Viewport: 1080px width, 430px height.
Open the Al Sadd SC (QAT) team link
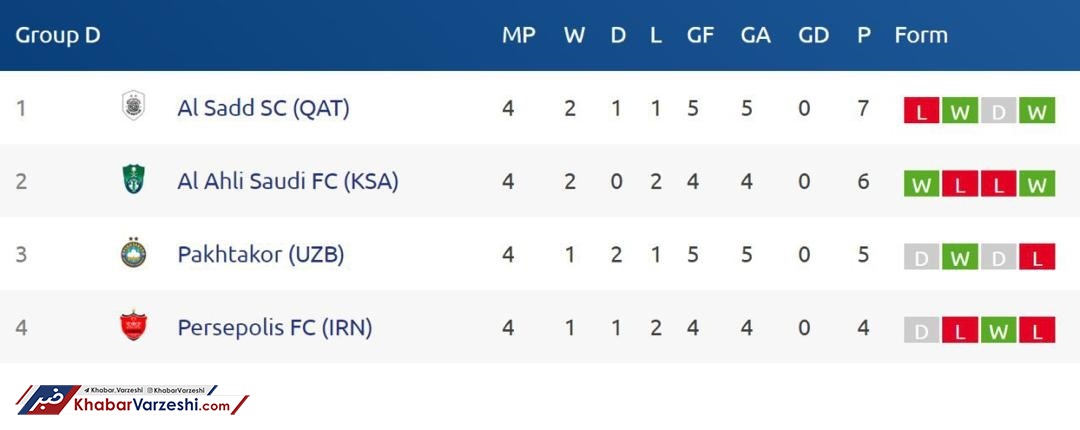[x=263, y=108]
